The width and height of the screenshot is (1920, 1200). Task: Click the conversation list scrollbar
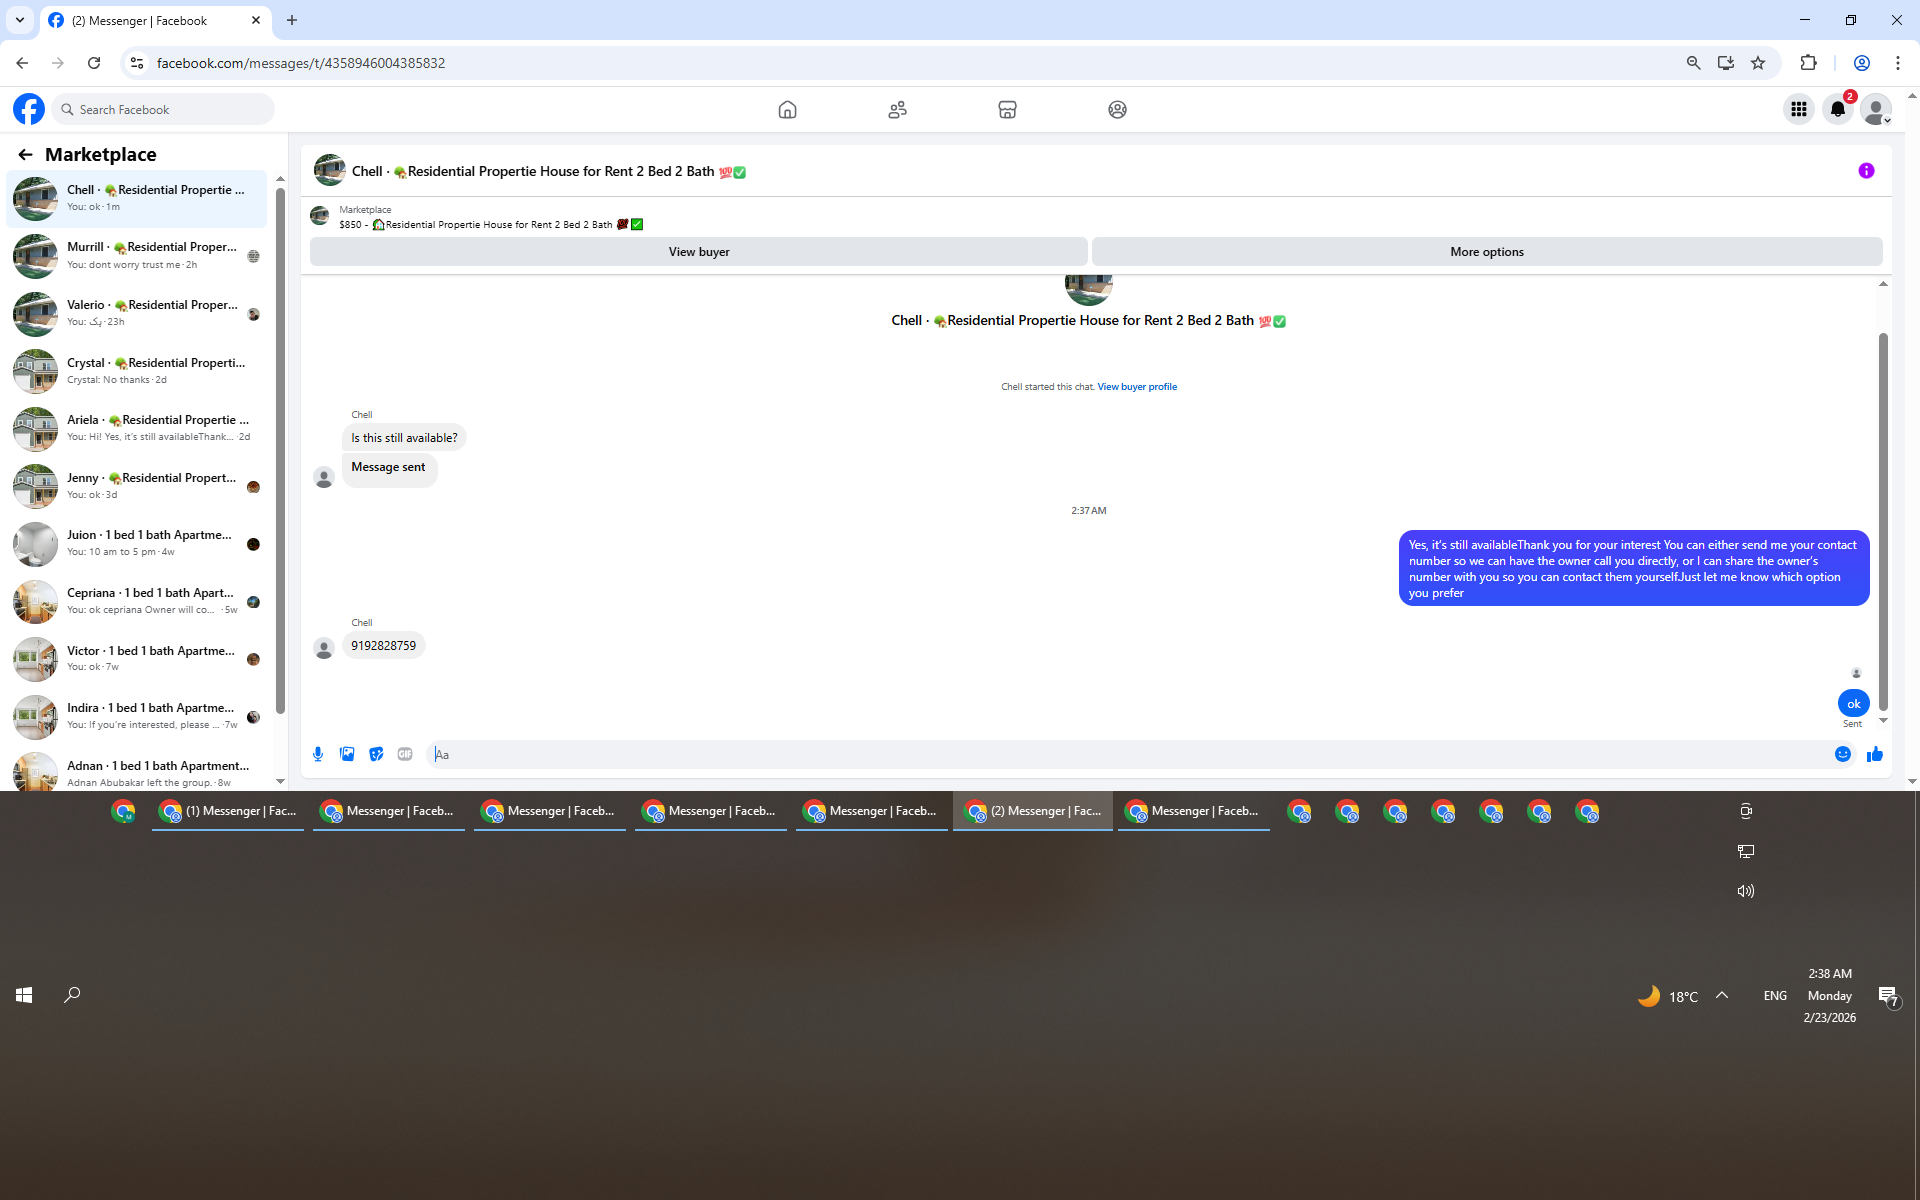(x=280, y=450)
